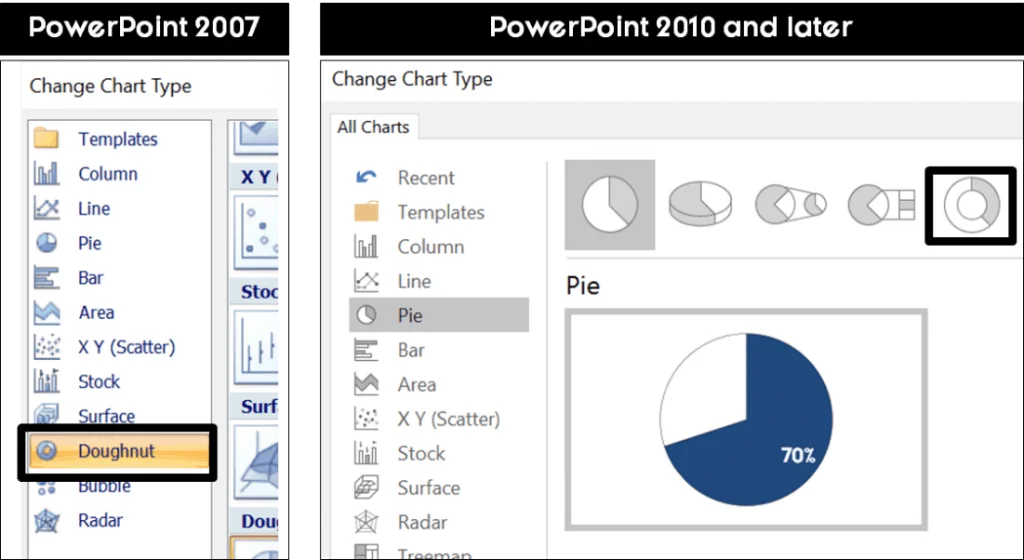The width and height of the screenshot is (1024, 560).
Task: Click the Bar chart icon in 2010 dialog
Action: [366, 350]
